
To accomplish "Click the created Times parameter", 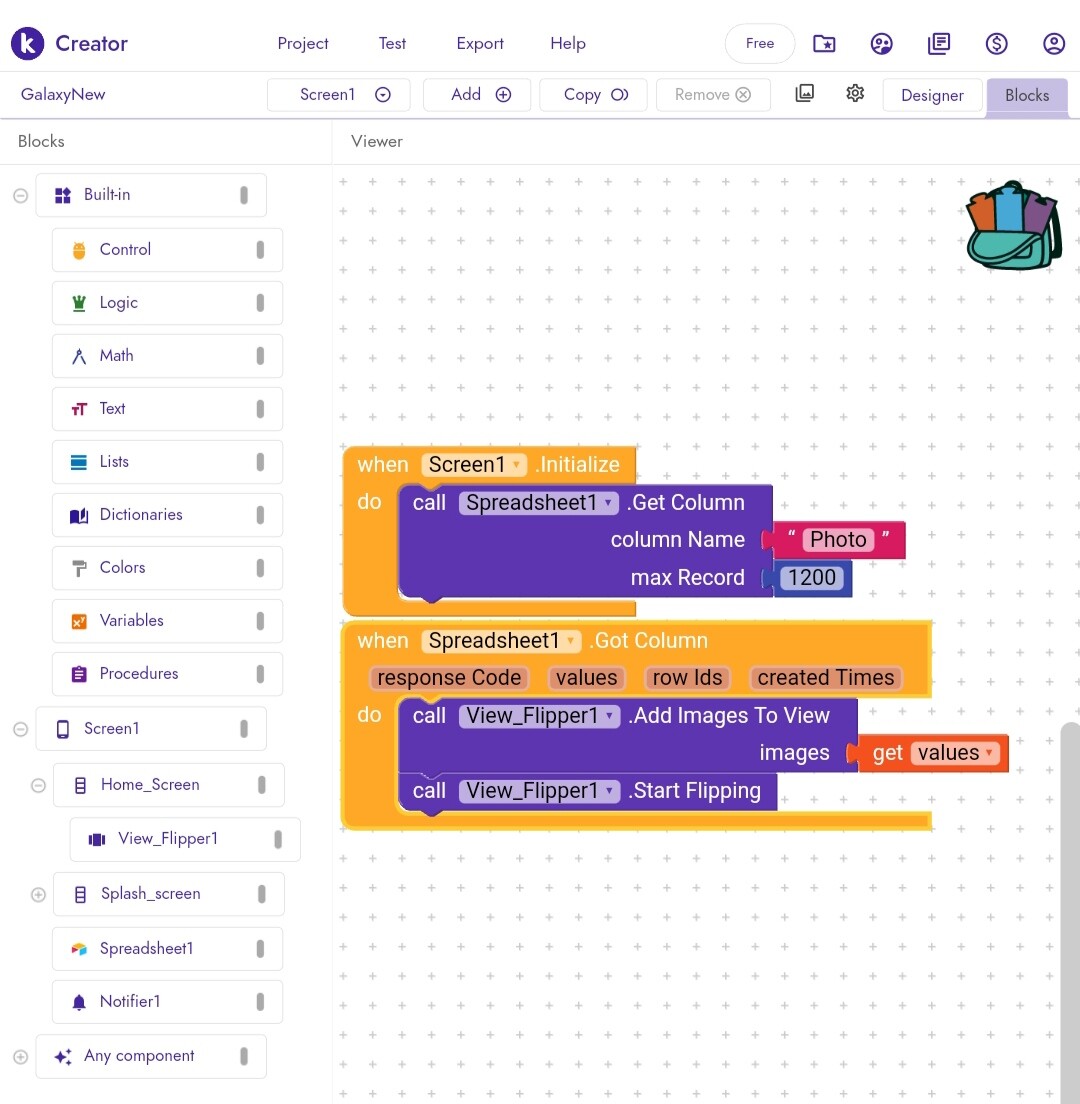I will (x=826, y=678).
